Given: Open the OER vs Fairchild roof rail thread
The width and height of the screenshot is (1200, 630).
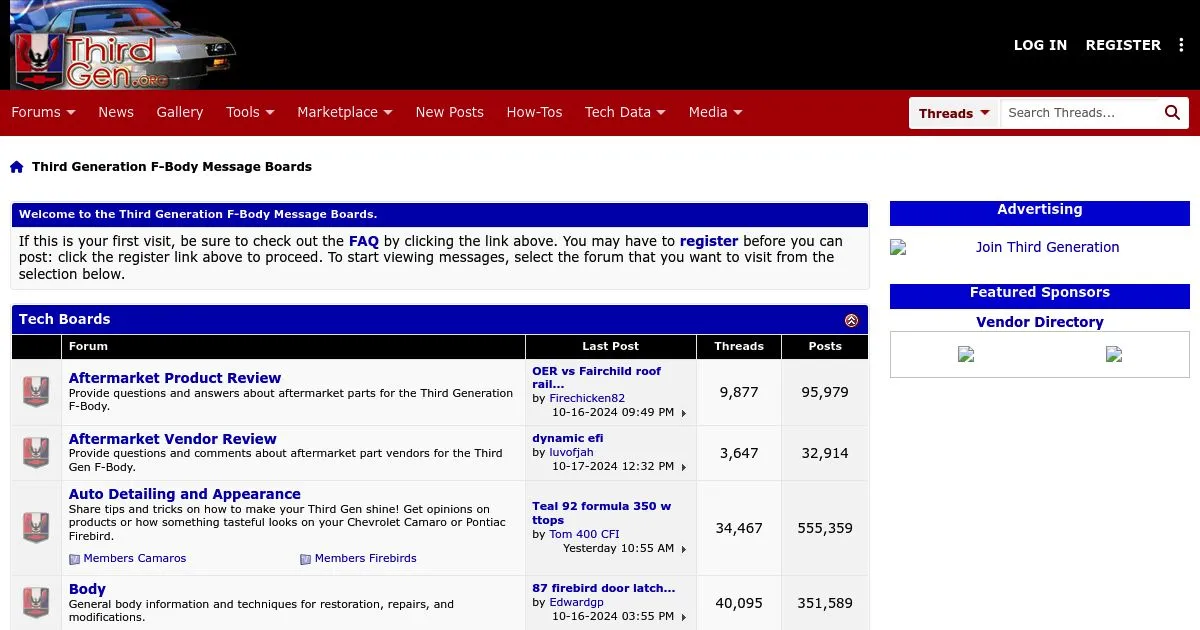Looking at the screenshot, I should (596, 377).
